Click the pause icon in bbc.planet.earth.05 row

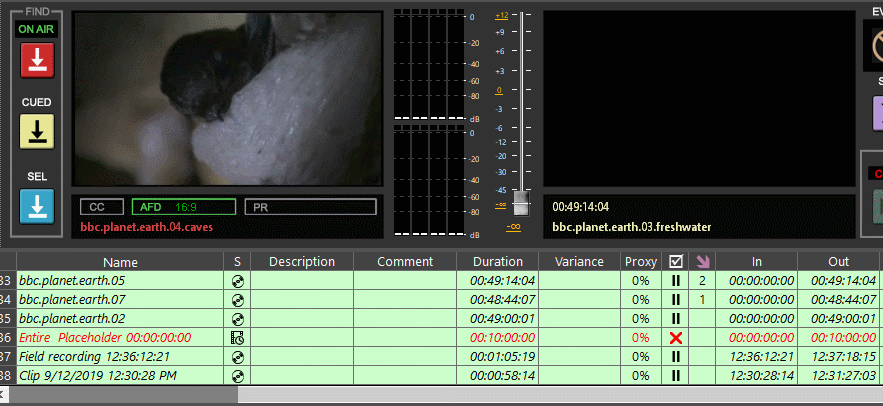[676, 280]
